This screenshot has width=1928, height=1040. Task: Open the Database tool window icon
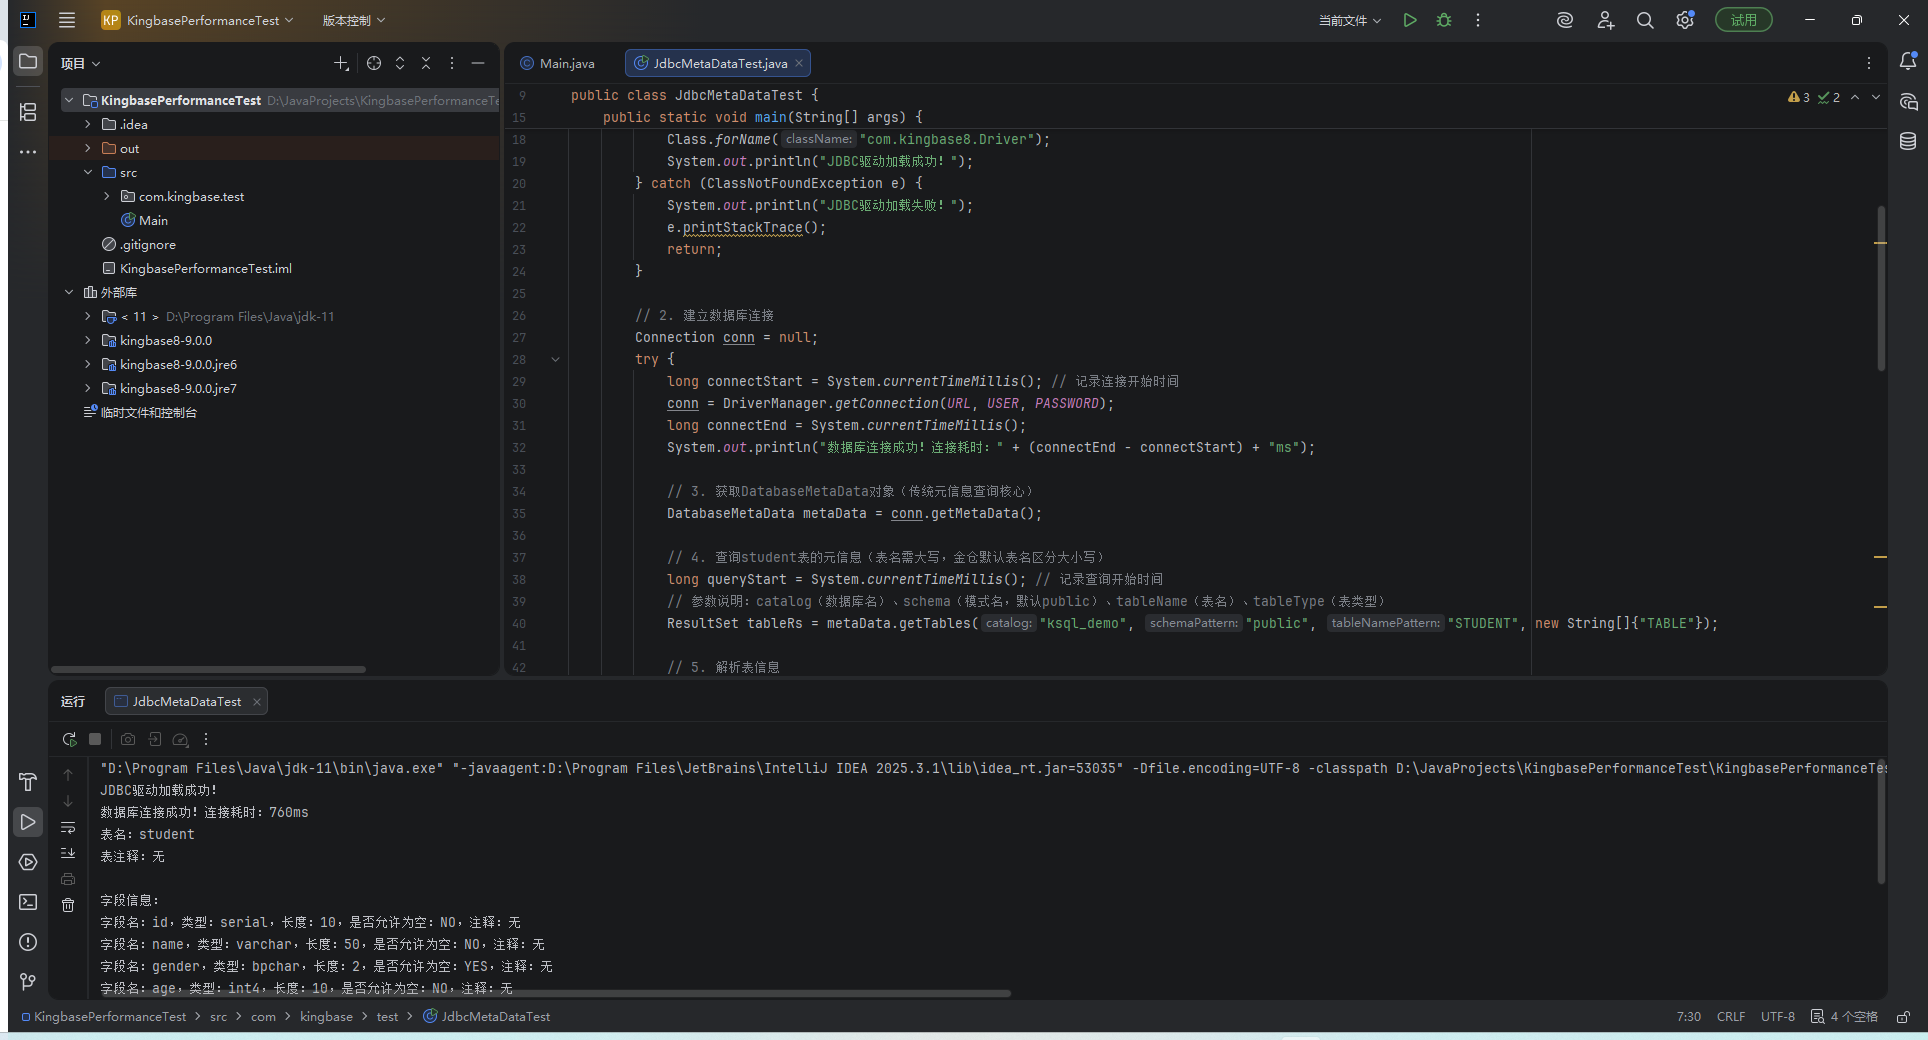pyautogui.click(x=1908, y=142)
